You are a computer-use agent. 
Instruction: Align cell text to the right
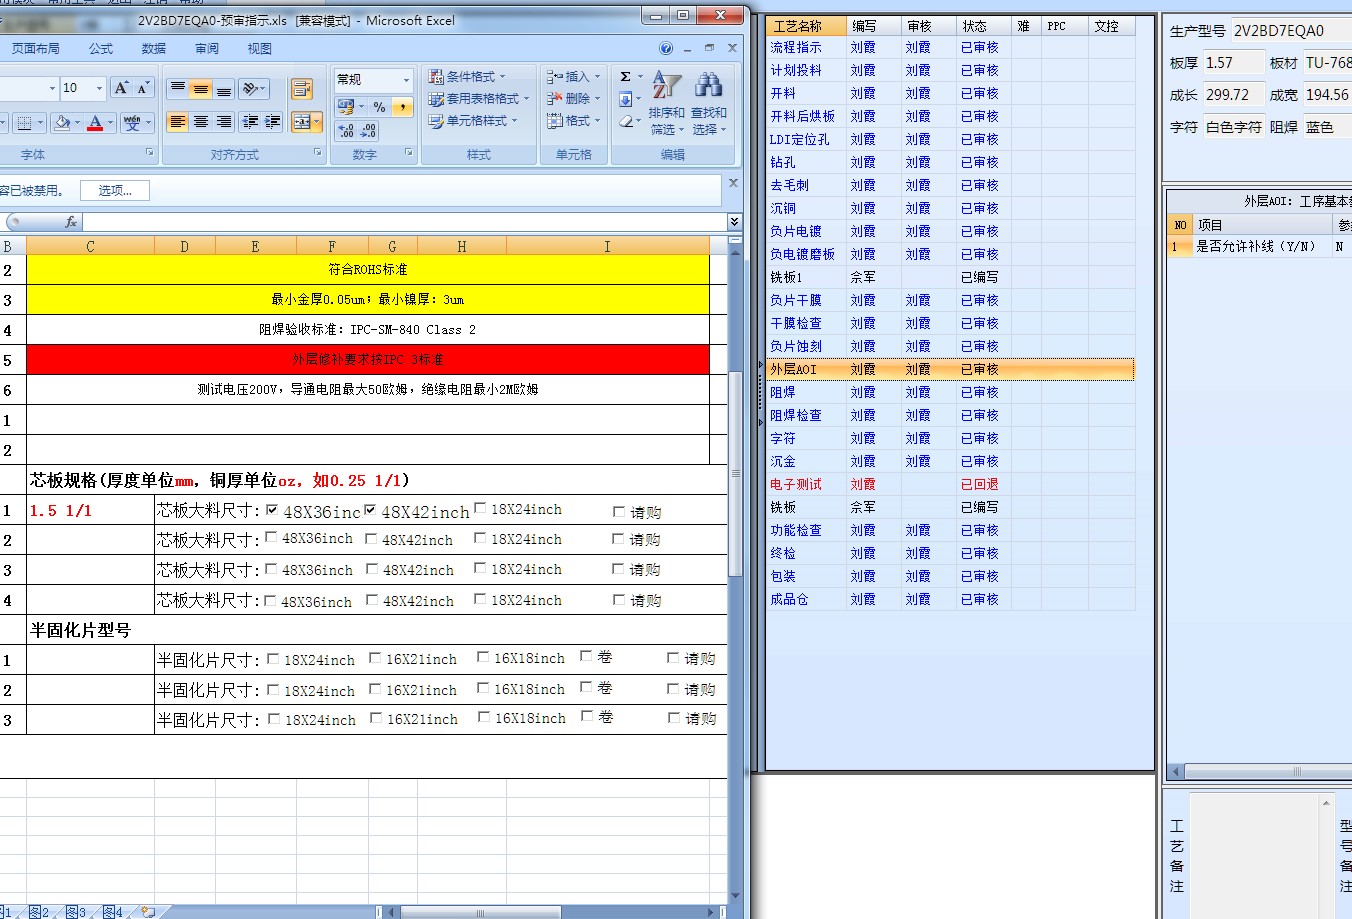[x=224, y=121]
